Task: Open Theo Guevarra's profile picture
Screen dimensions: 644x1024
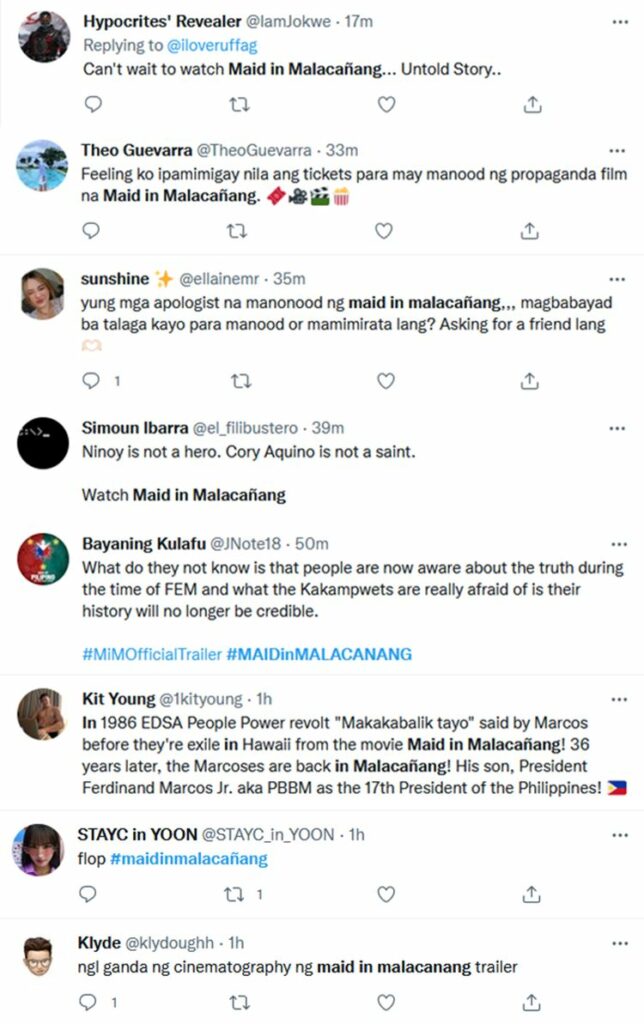Action: pos(44,166)
